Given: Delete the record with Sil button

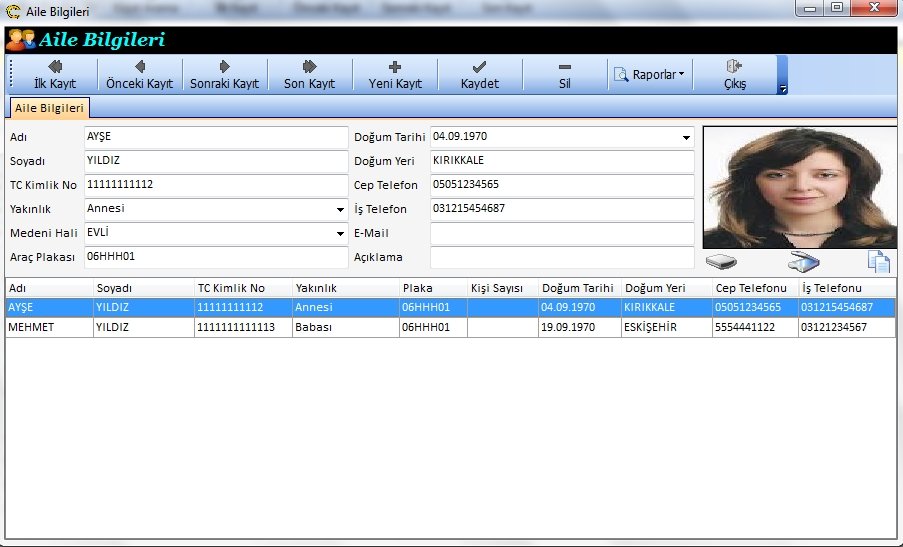Looking at the screenshot, I should pyautogui.click(x=564, y=75).
